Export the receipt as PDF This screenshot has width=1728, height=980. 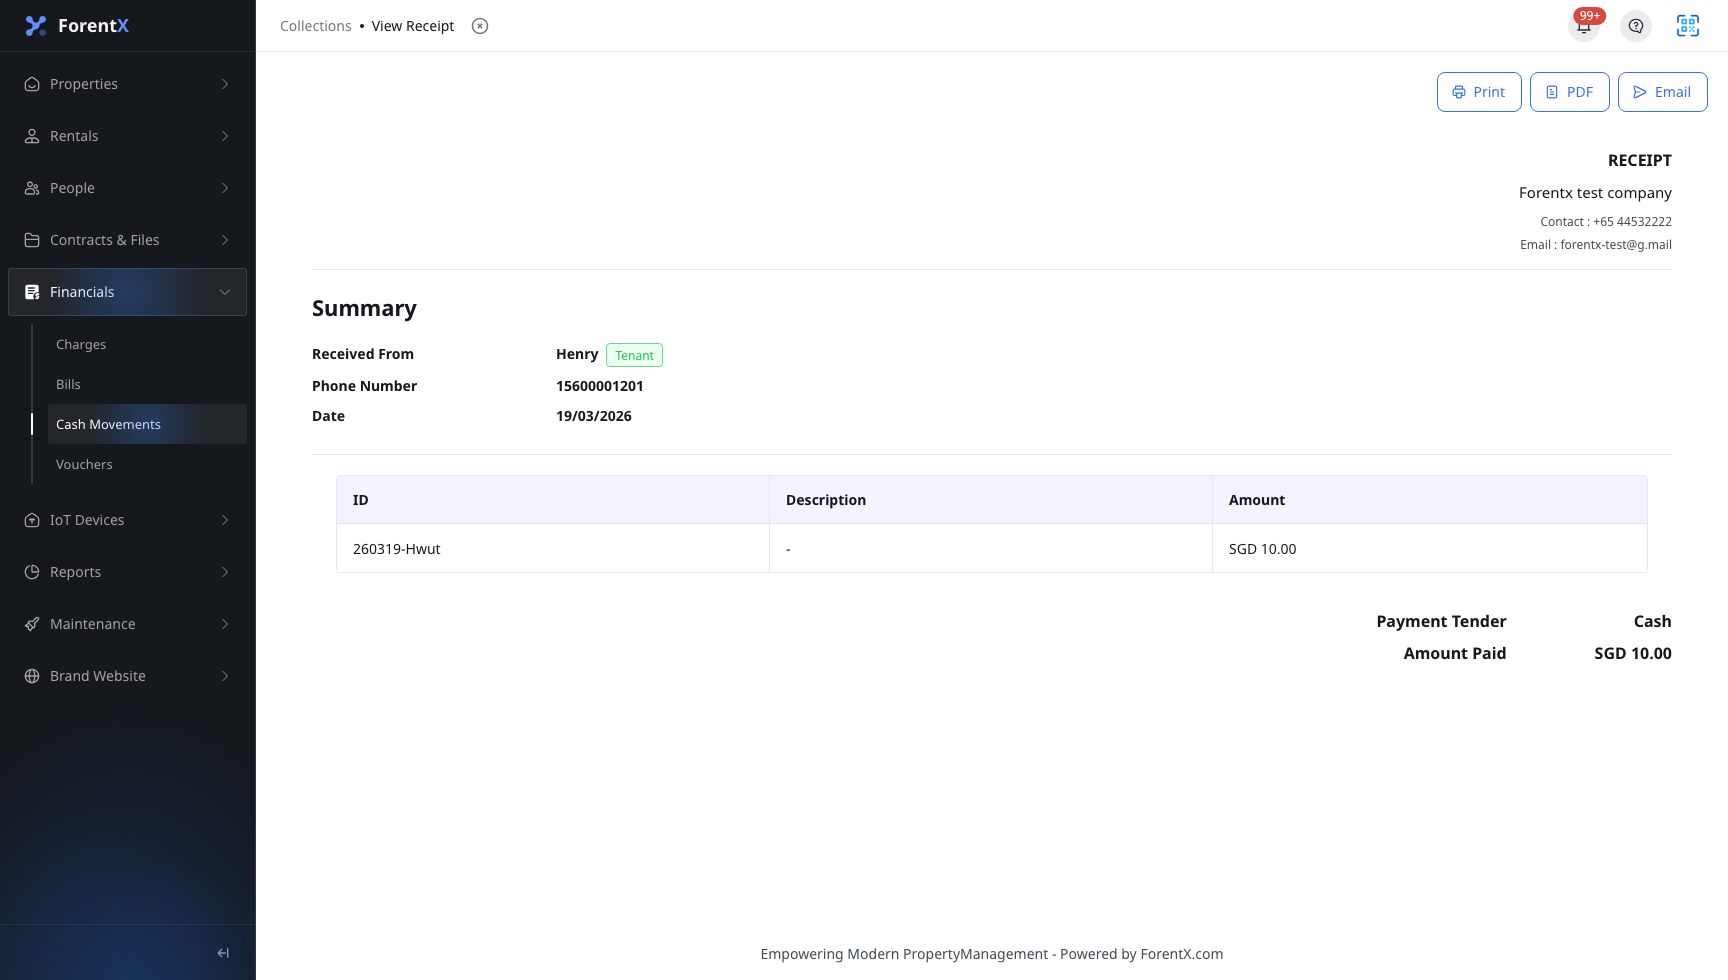(1569, 92)
